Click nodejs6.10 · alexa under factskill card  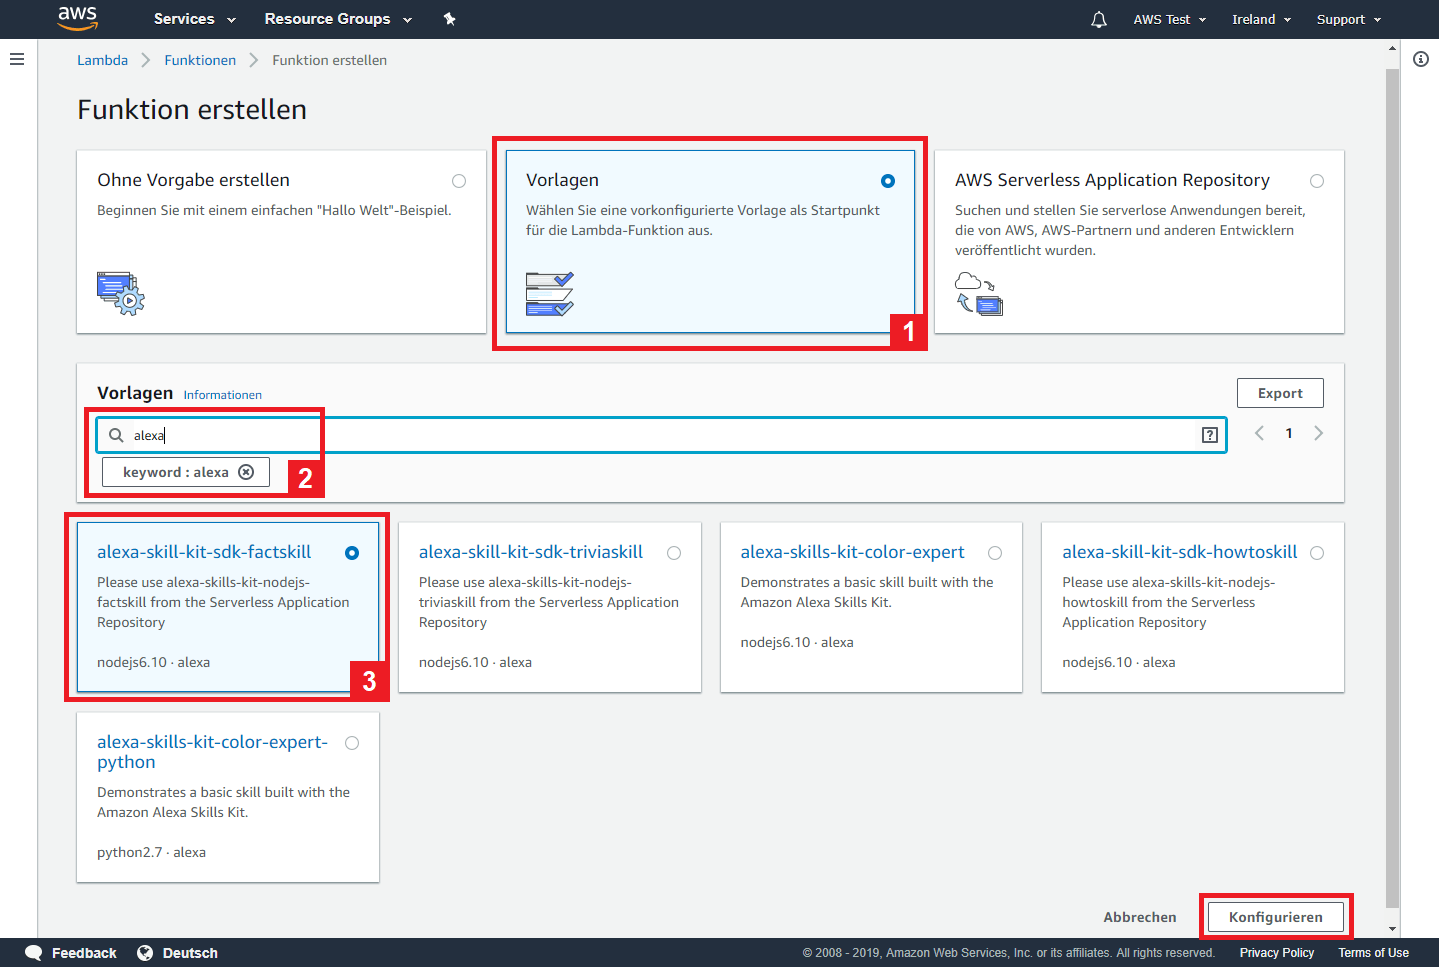coord(154,662)
